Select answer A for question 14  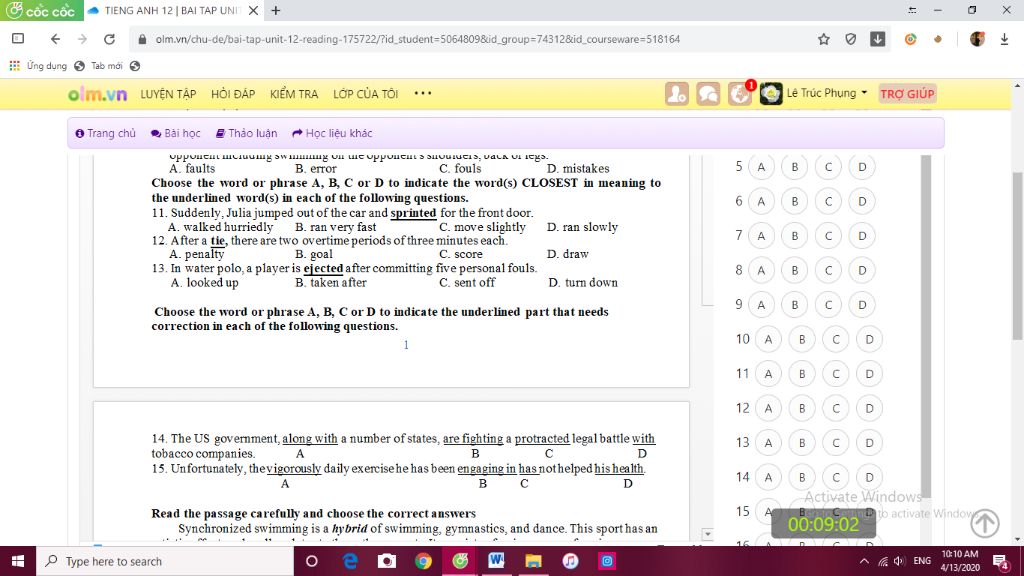pos(768,477)
